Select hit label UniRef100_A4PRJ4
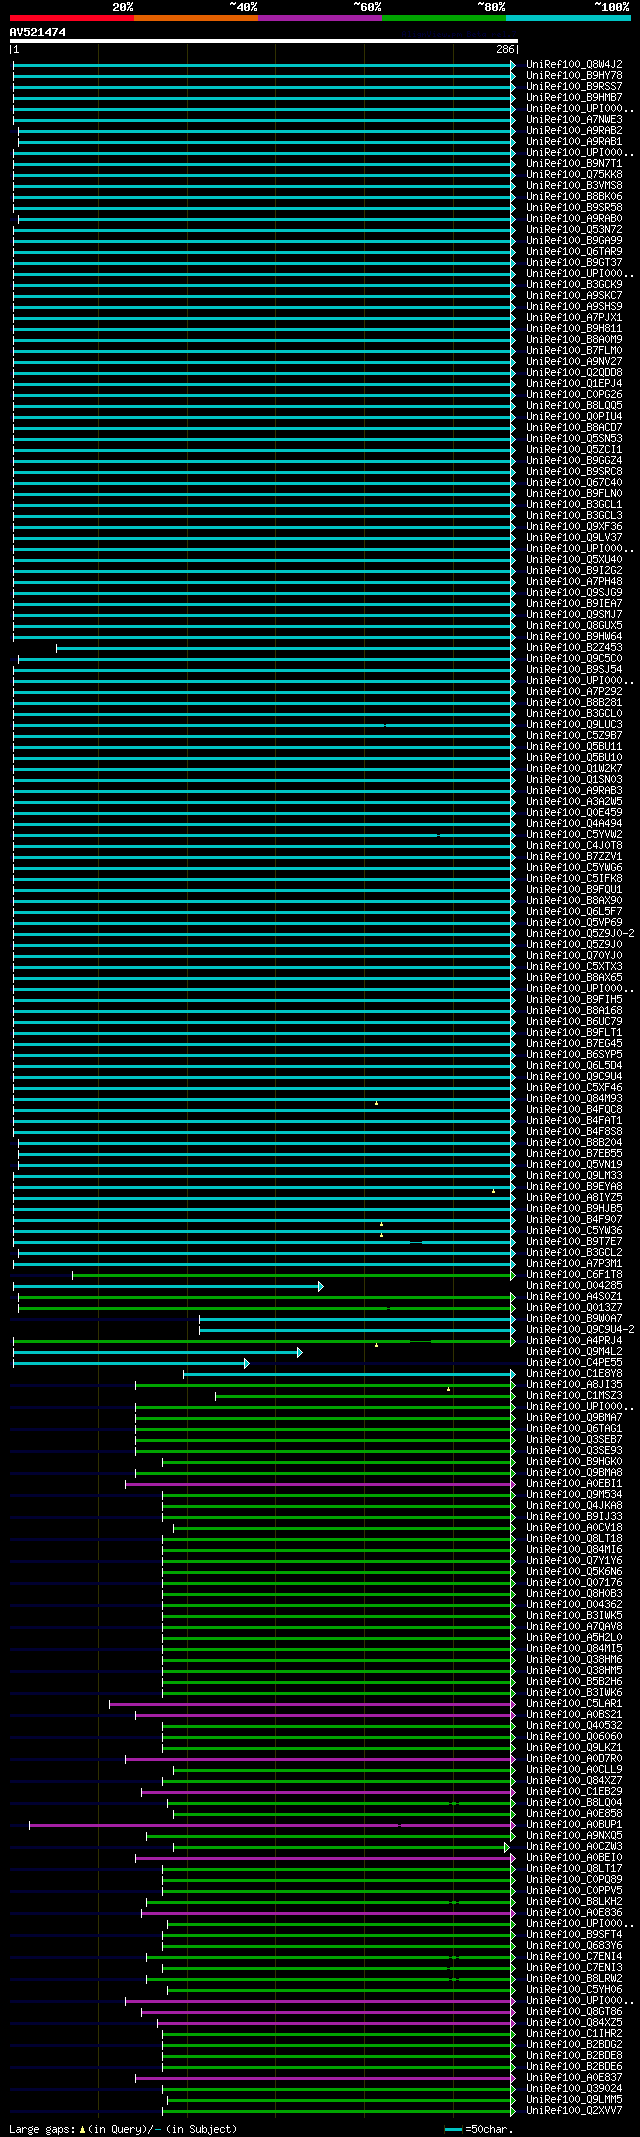Screen dimensions: 640x2137 (x=574, y=1340)
